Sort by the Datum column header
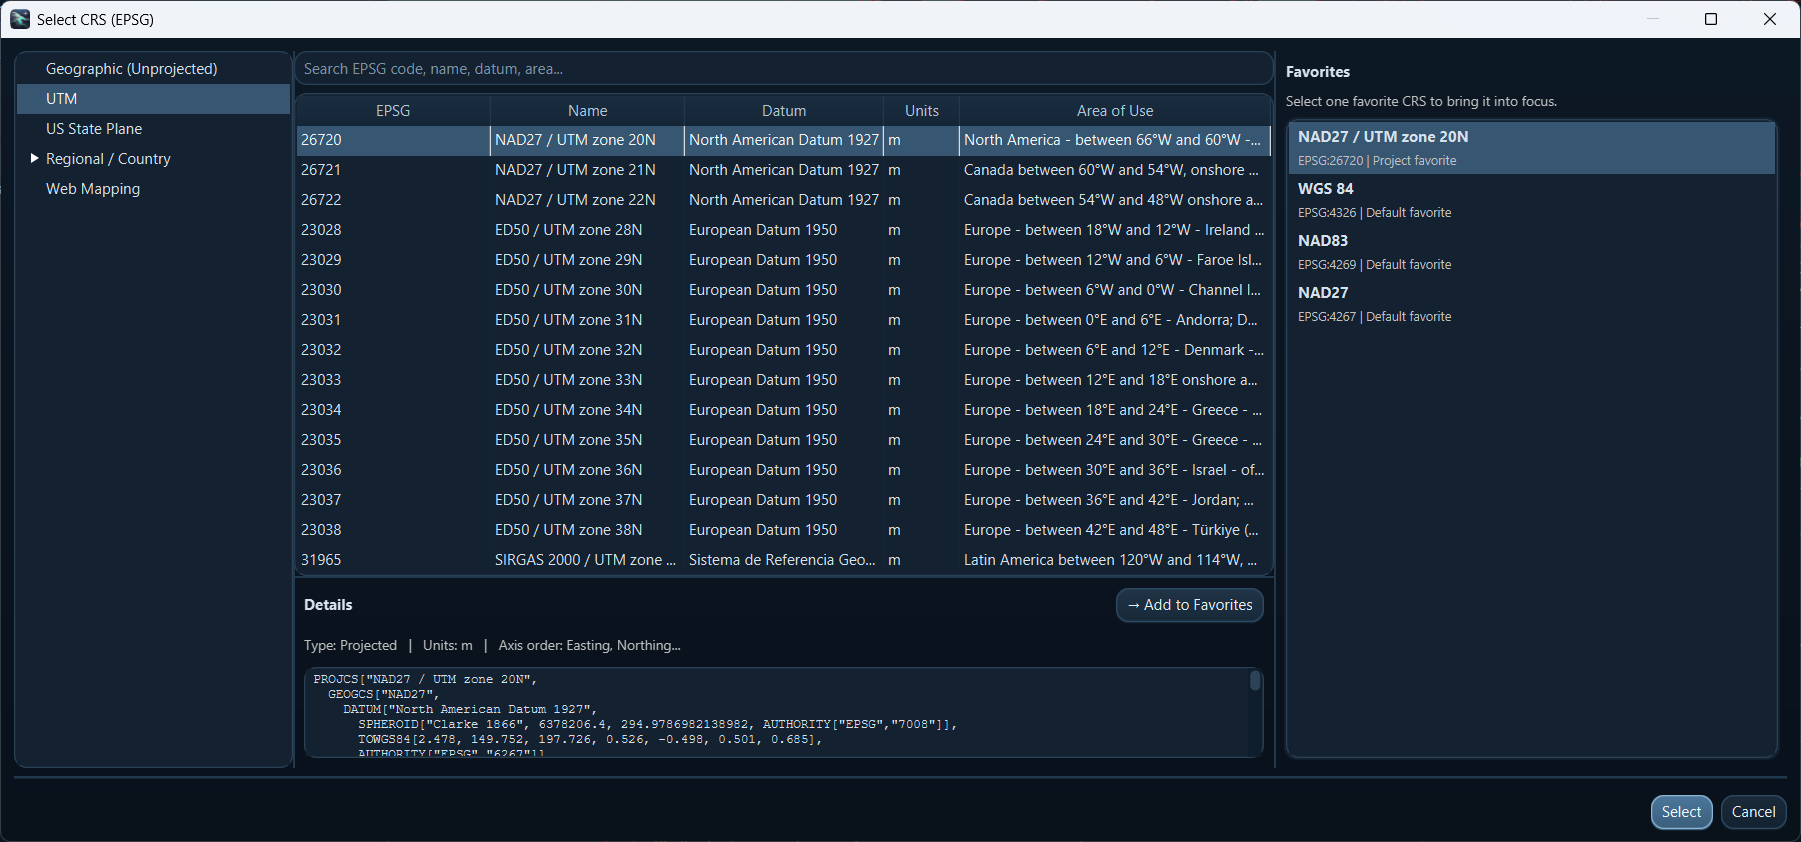 point(784,111)
